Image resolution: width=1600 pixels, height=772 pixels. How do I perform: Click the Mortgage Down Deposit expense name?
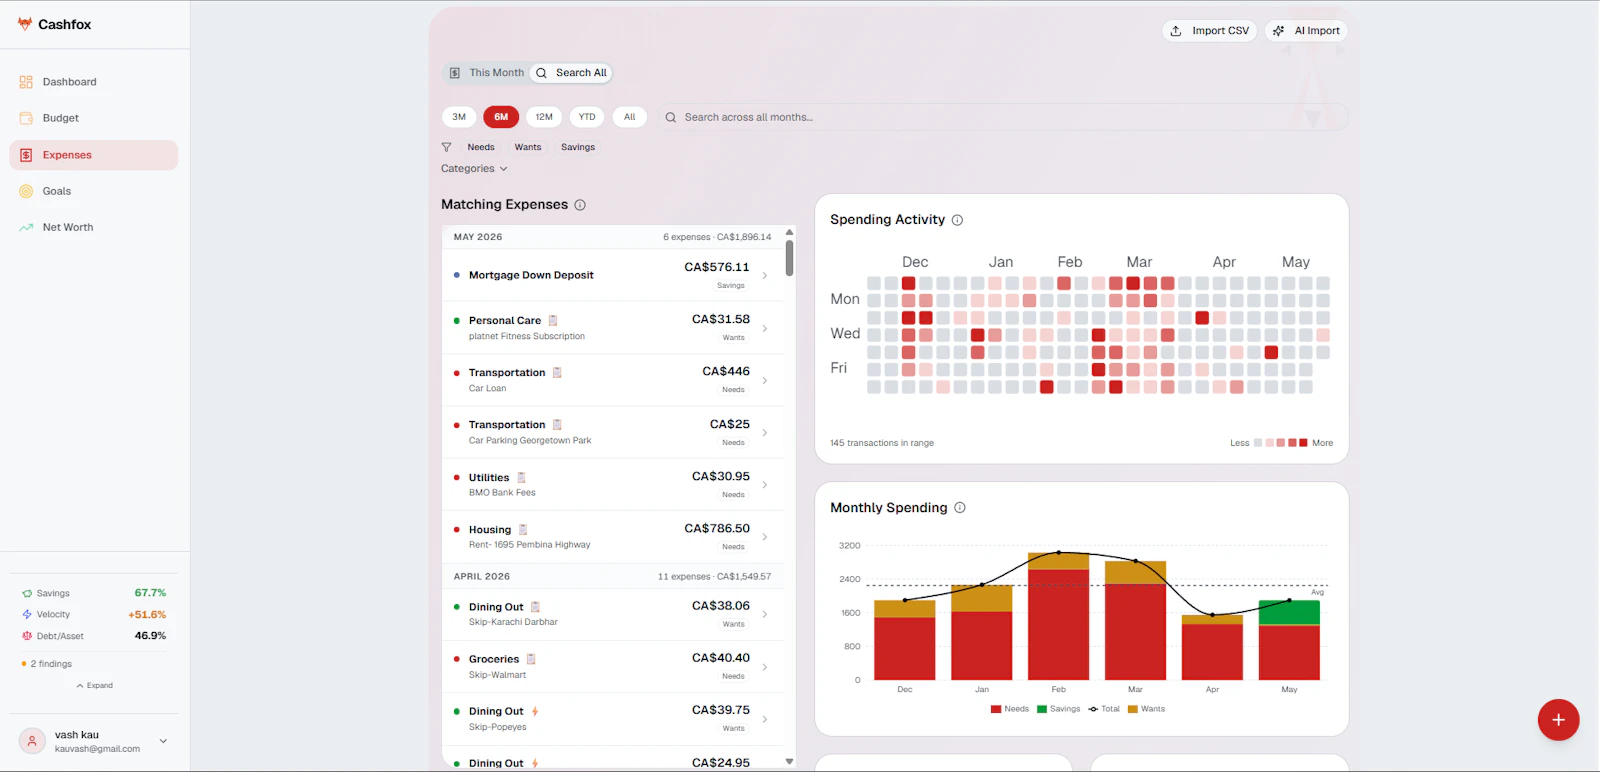pyautogui.click(x=531, y=275)
